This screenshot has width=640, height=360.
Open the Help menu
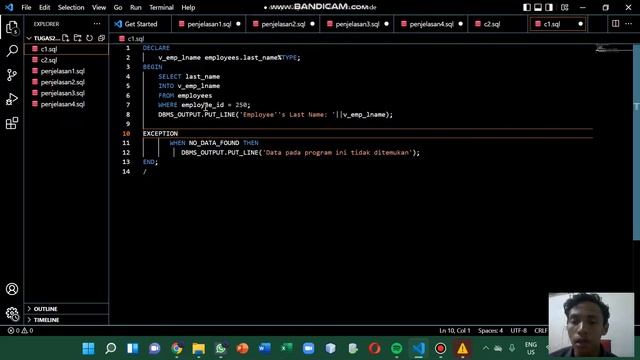[x=188, y=7]
